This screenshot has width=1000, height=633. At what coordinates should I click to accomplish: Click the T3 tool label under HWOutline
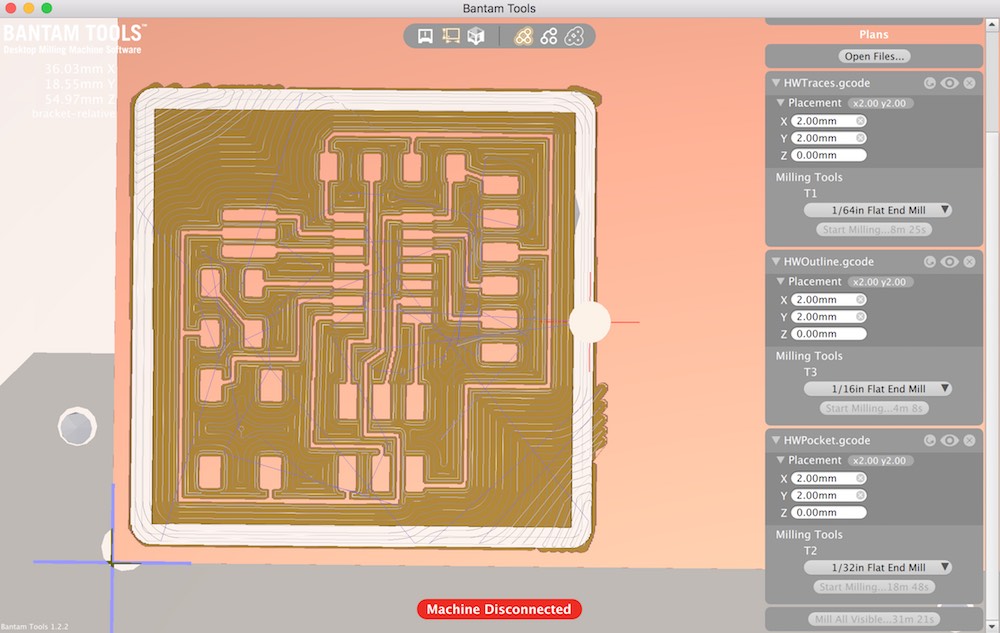[810, 372]
